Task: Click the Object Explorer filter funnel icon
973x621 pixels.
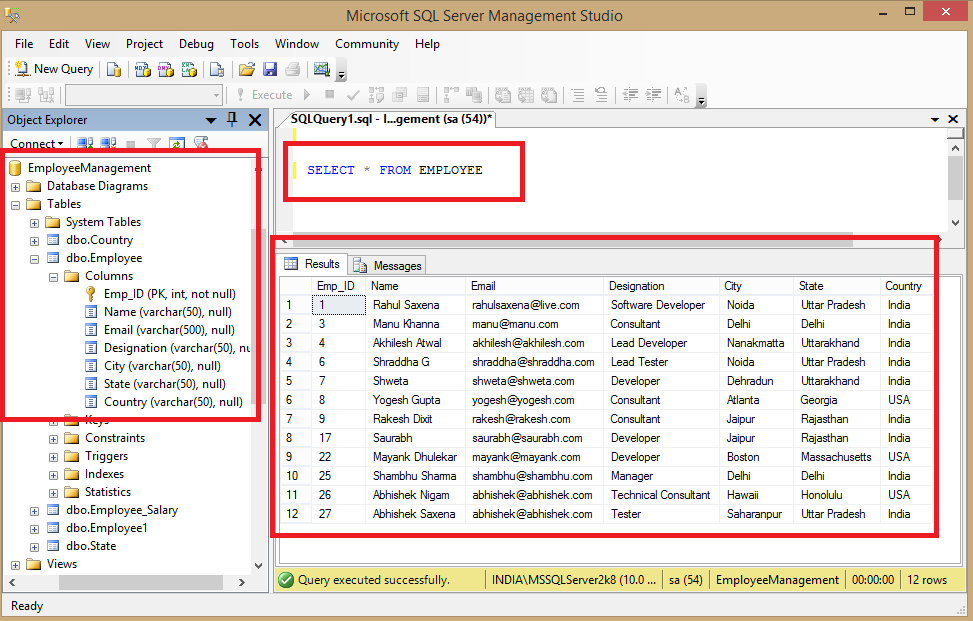Action: pos(154,144)
